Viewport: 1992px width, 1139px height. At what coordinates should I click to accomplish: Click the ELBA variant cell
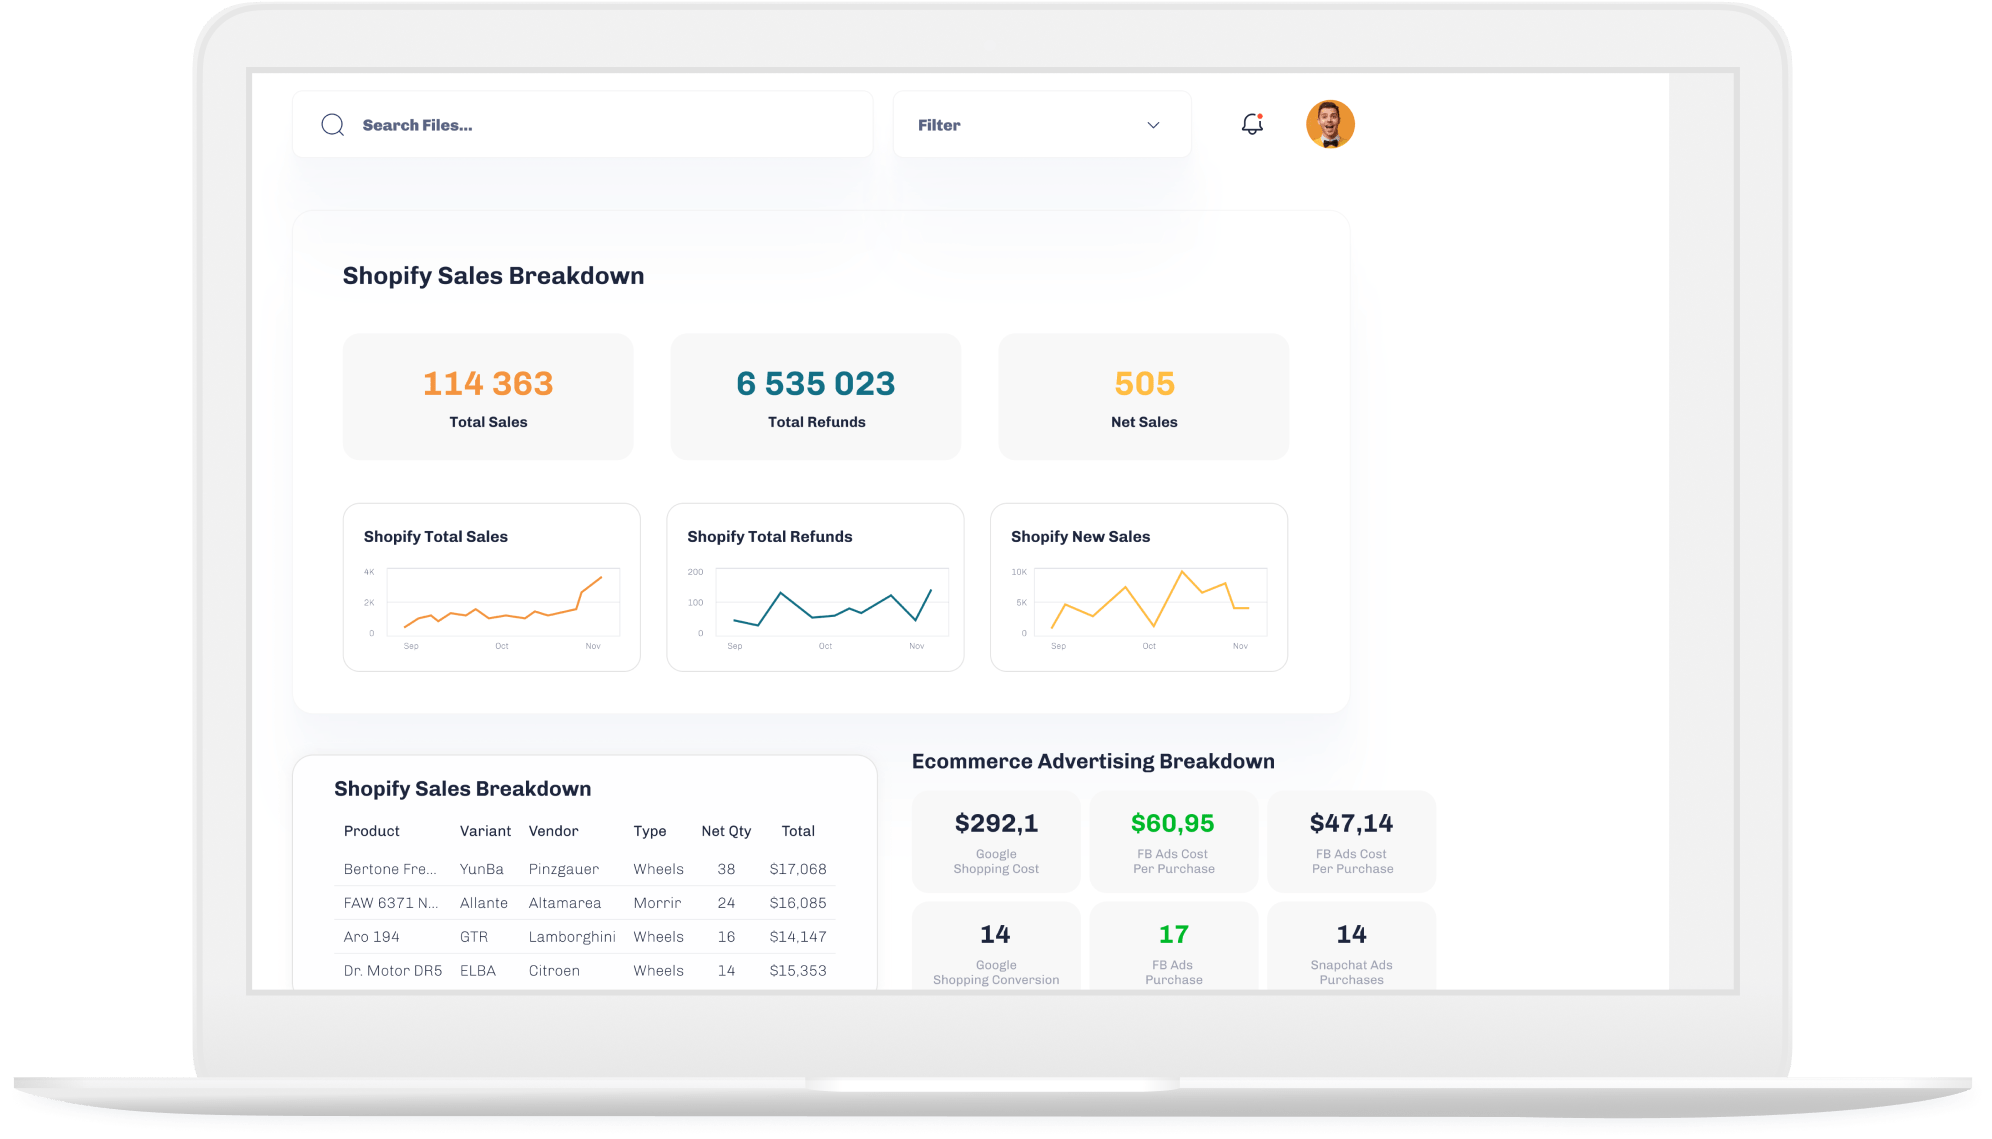click(x=478, y=971)
